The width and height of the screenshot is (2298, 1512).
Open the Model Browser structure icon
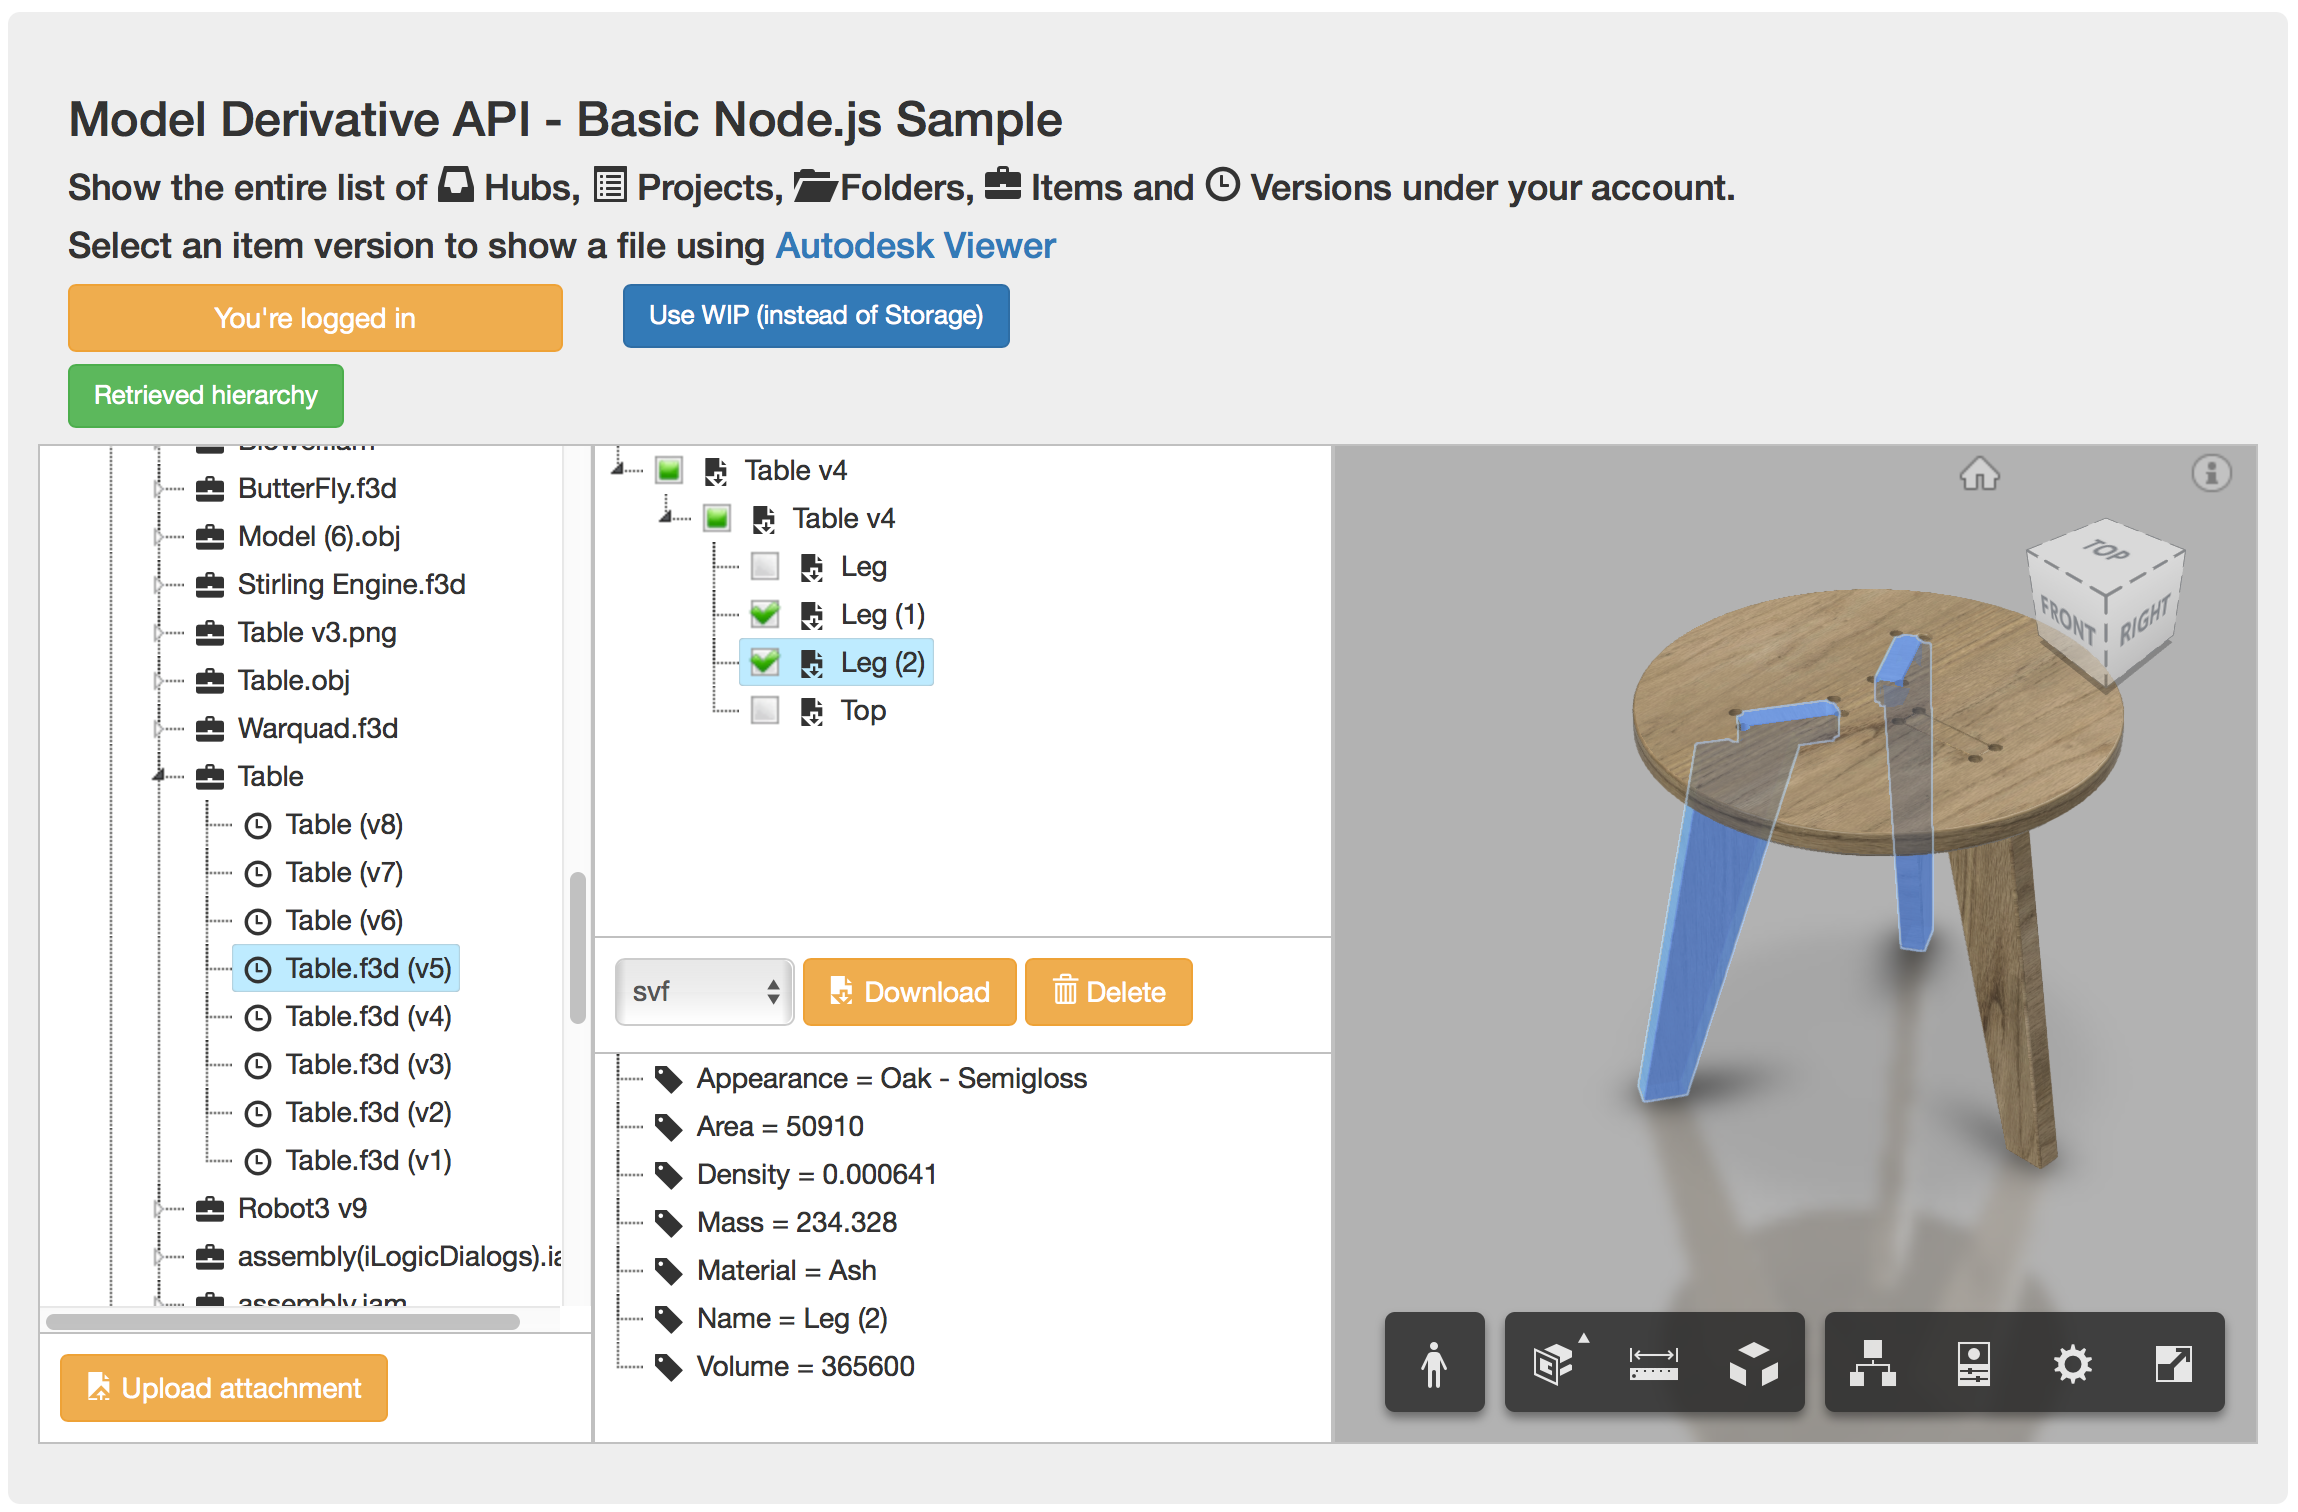(1872, 1363)
